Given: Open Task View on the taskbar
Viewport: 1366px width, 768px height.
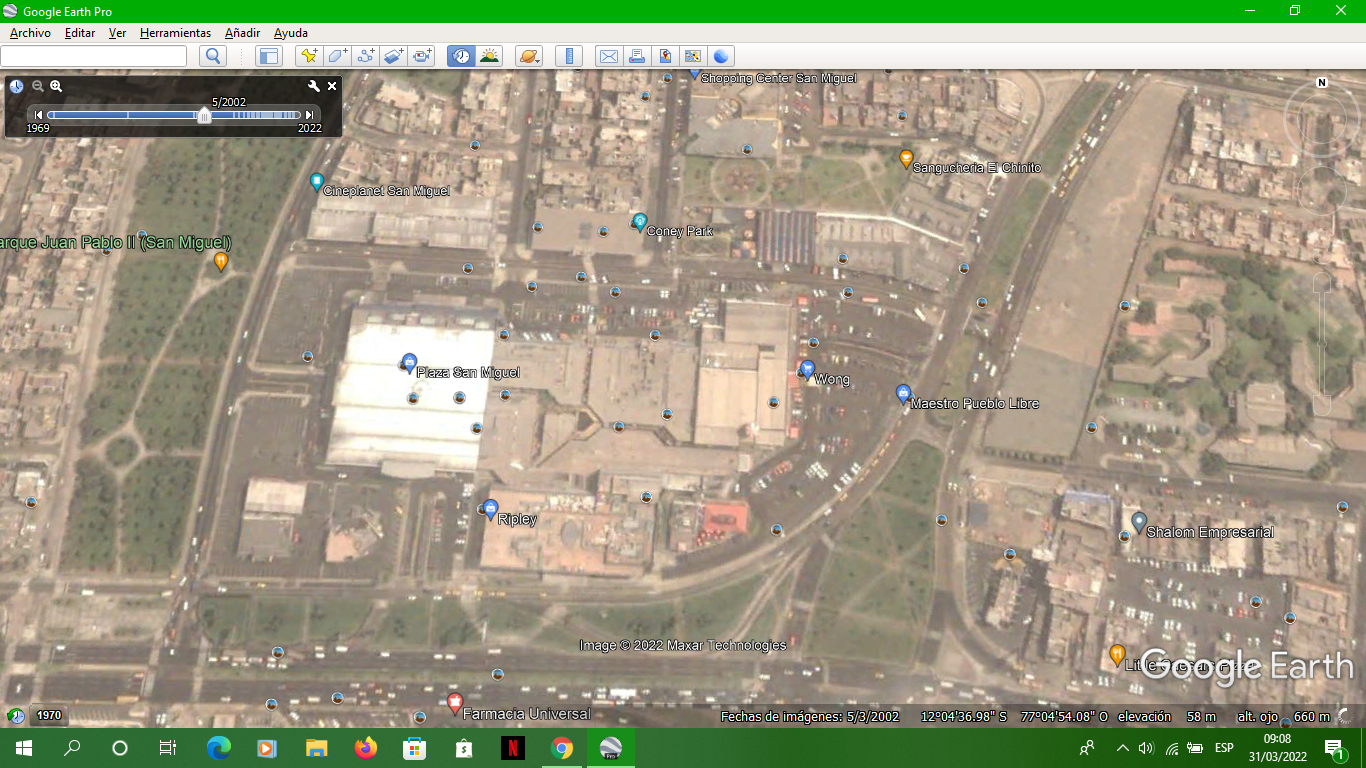Looking at the screenshot, I should tap(168, 748).
